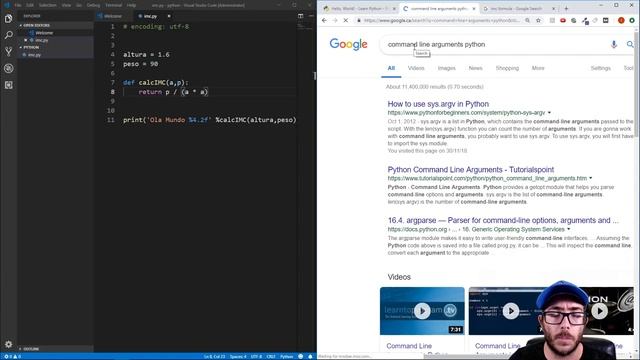Close the 'imc formula' Chrome tab

(553, 9)
